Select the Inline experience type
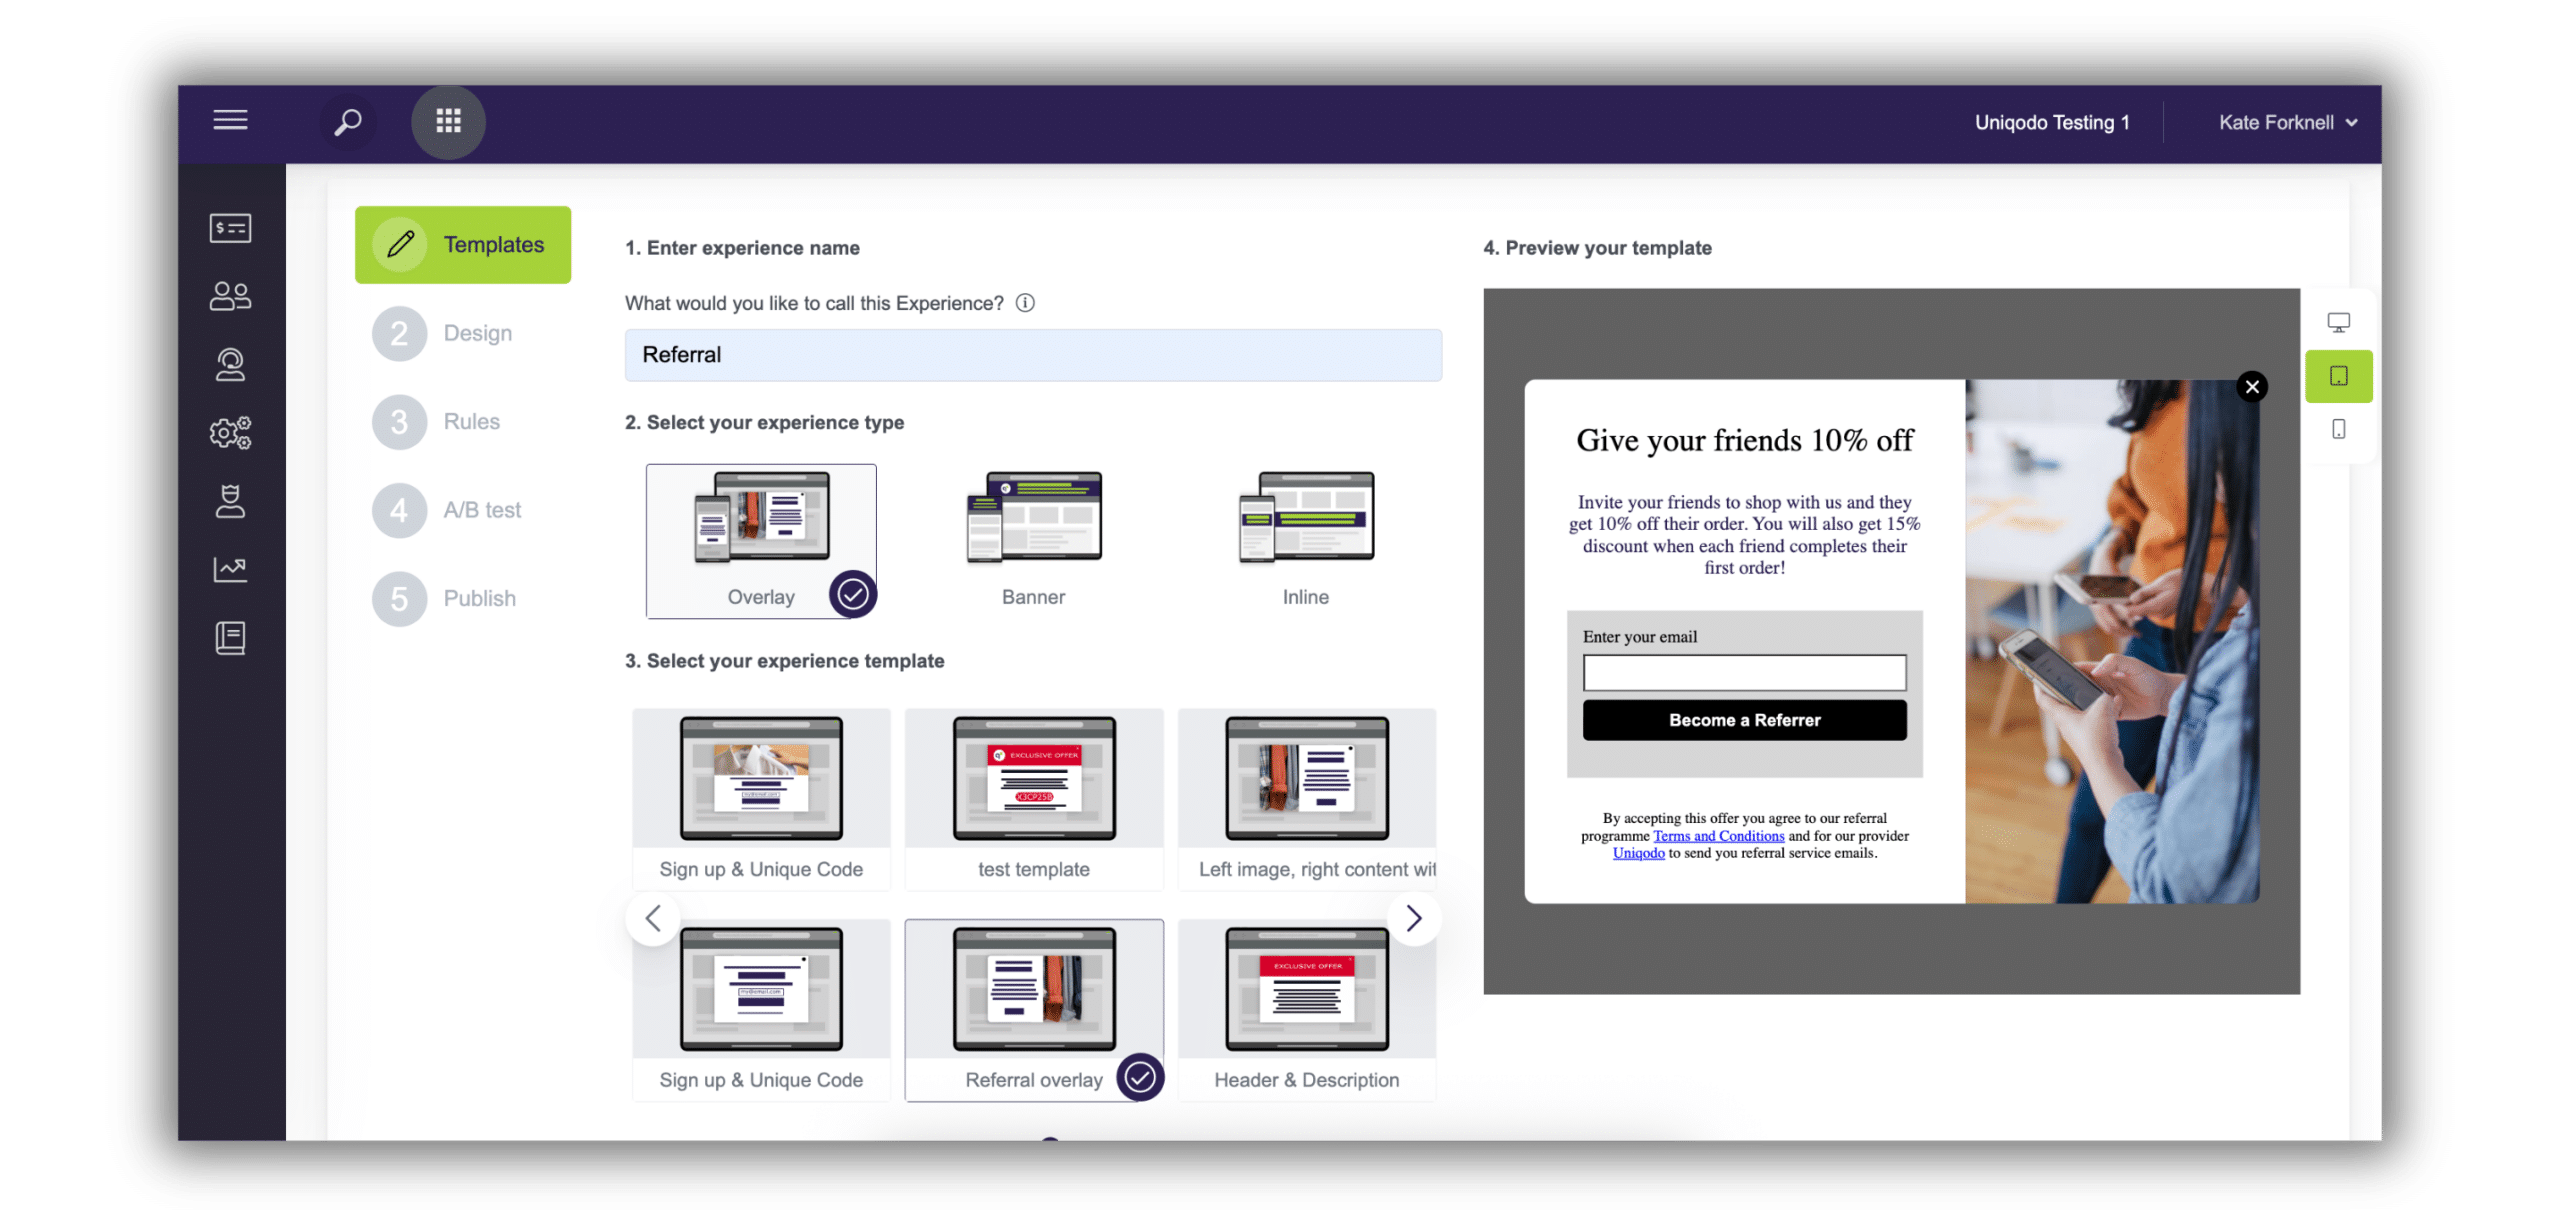The image size is (2560, 1226). [1305, 540]
